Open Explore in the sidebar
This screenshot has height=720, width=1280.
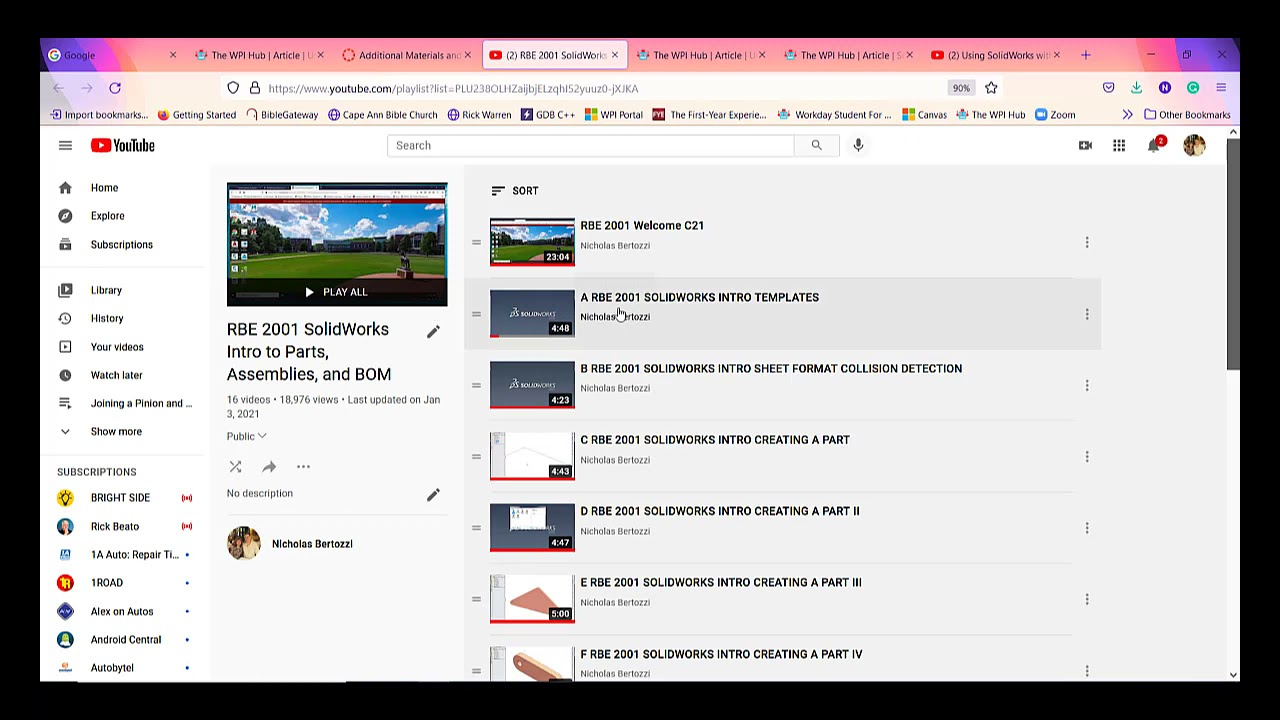107,216
